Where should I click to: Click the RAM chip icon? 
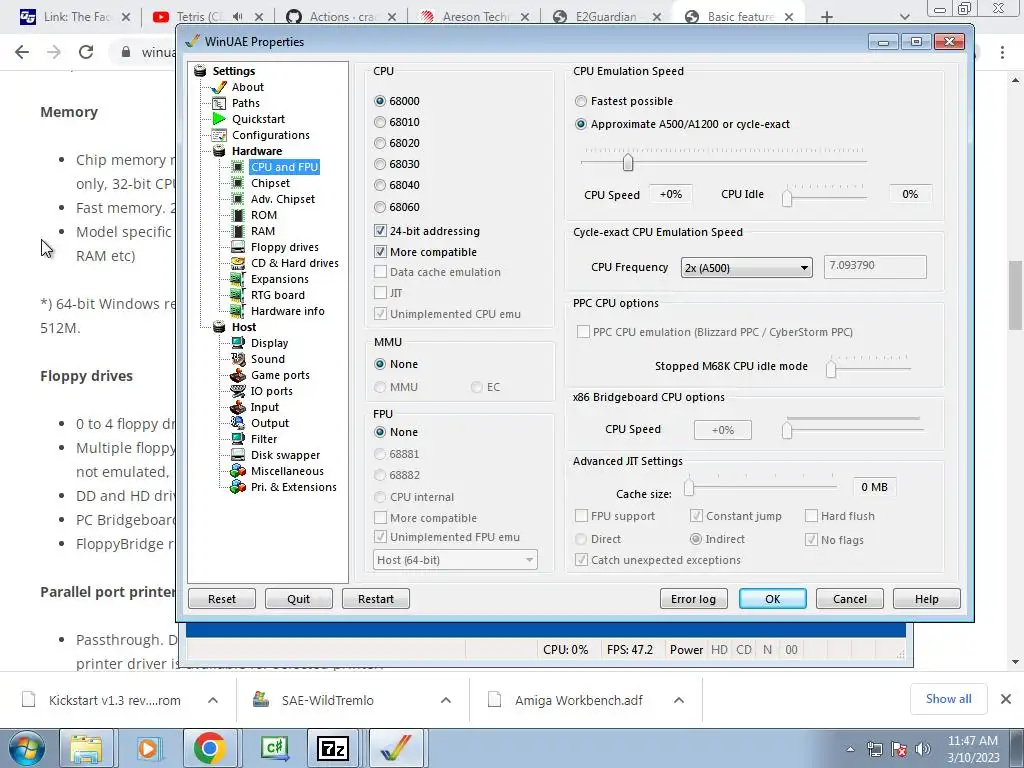pyautogui.click(x=238, y=231)
